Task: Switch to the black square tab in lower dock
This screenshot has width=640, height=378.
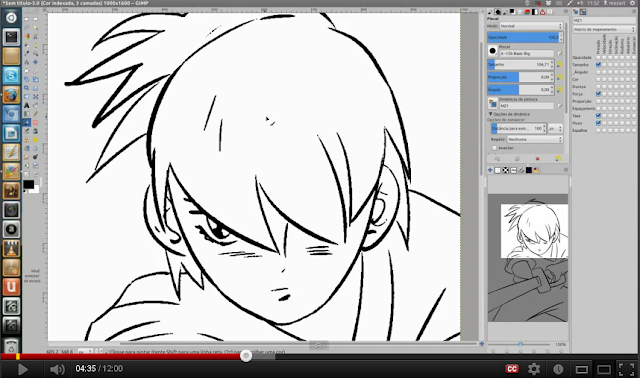Action: click(x=529, y=170)
